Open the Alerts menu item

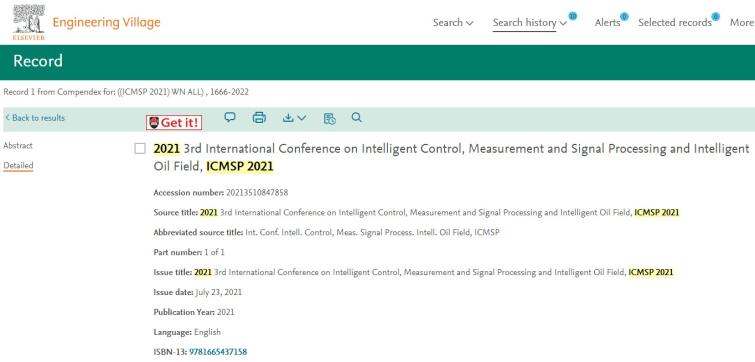(x=607, y=23)
